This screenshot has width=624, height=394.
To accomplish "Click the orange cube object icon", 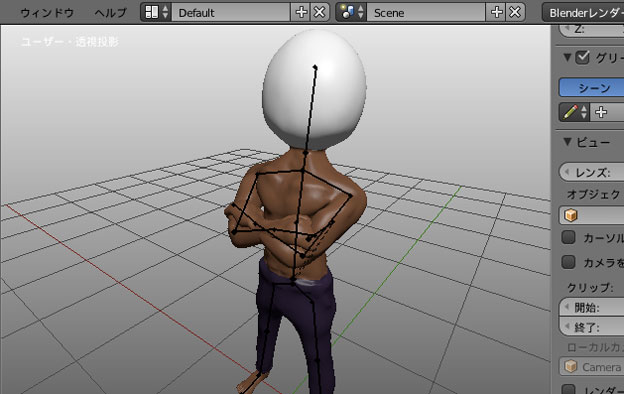I will pyautogui.click(x=571, y=215).
